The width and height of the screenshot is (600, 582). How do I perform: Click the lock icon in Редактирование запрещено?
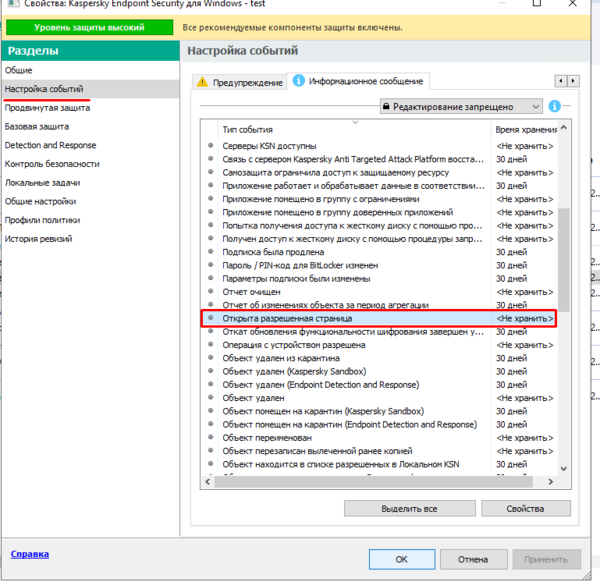386,106
